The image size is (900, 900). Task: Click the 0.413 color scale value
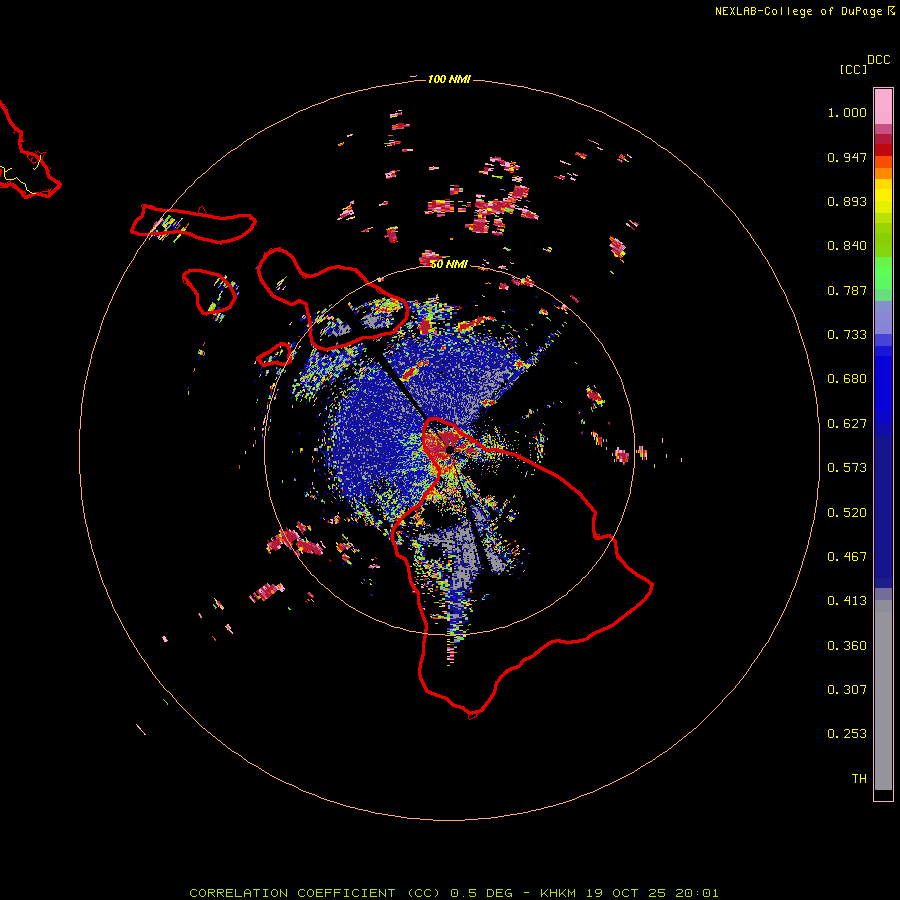pyautogui.click(x=847, y=601)
